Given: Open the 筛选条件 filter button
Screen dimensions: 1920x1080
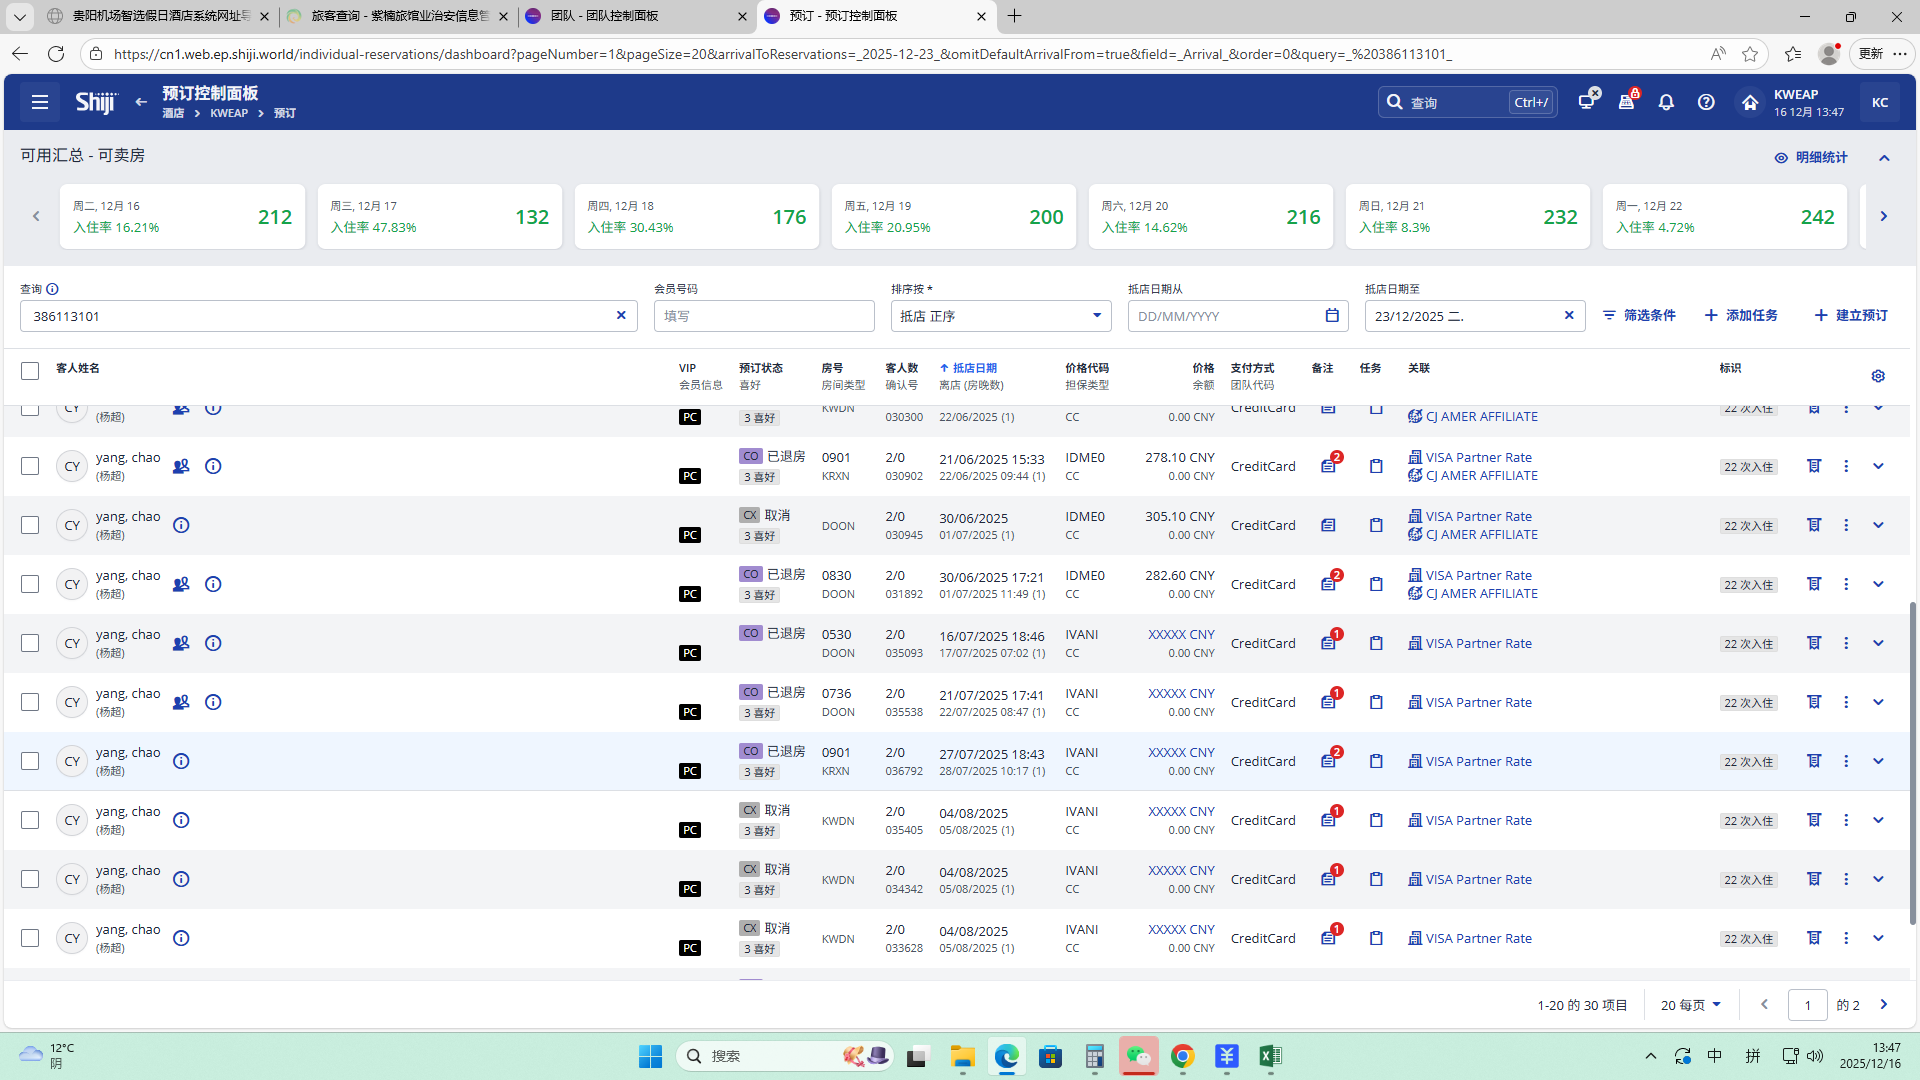Looking at the screenshot, I should [x=1639, y=315].
